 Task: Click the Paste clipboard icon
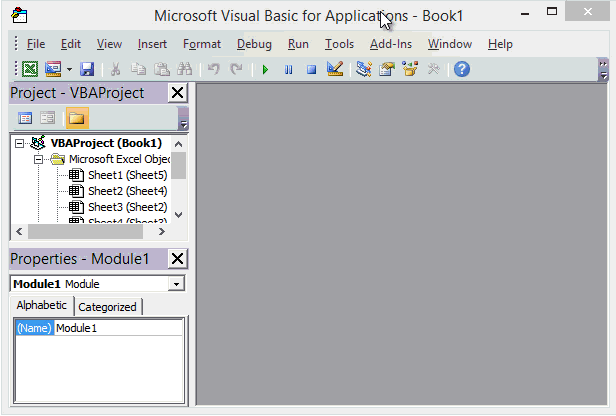click(161, 70)
